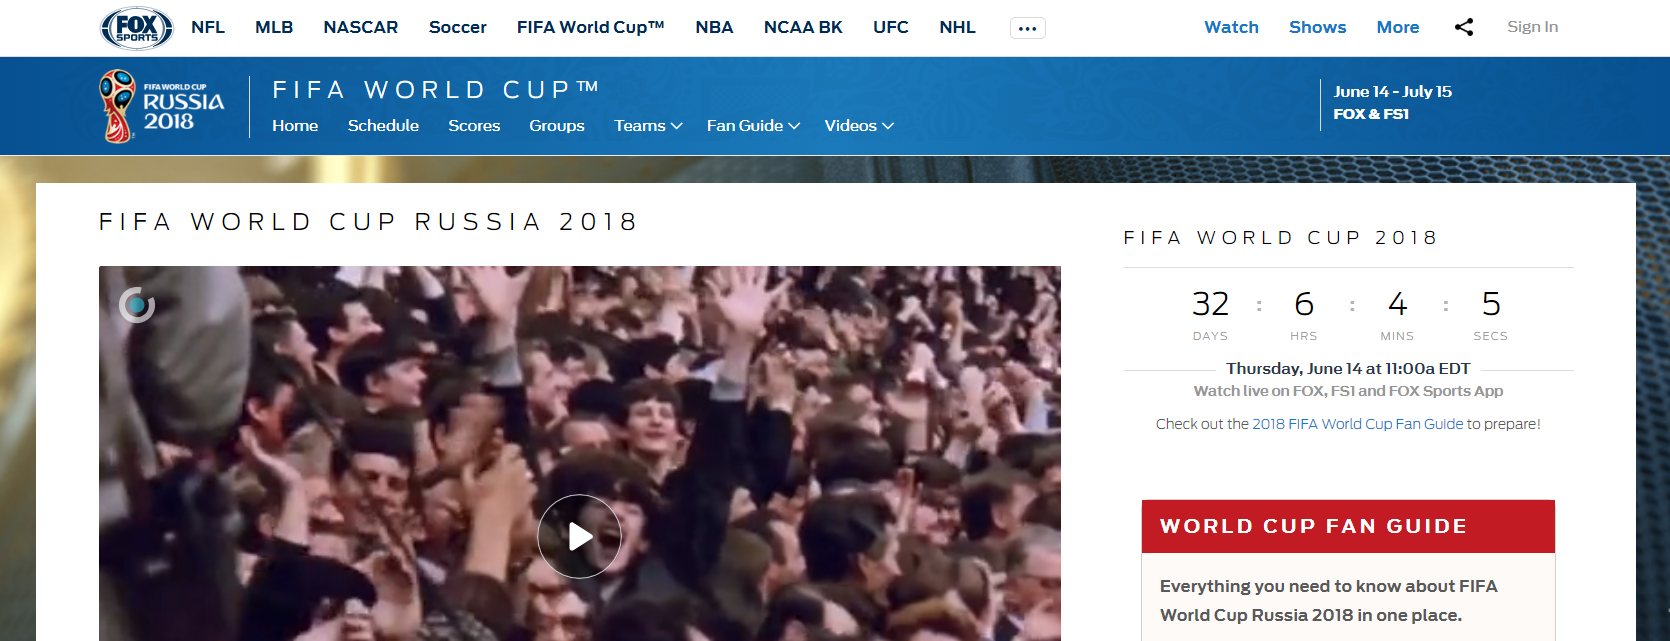Click the Watch link

[x=1231, y=27]
